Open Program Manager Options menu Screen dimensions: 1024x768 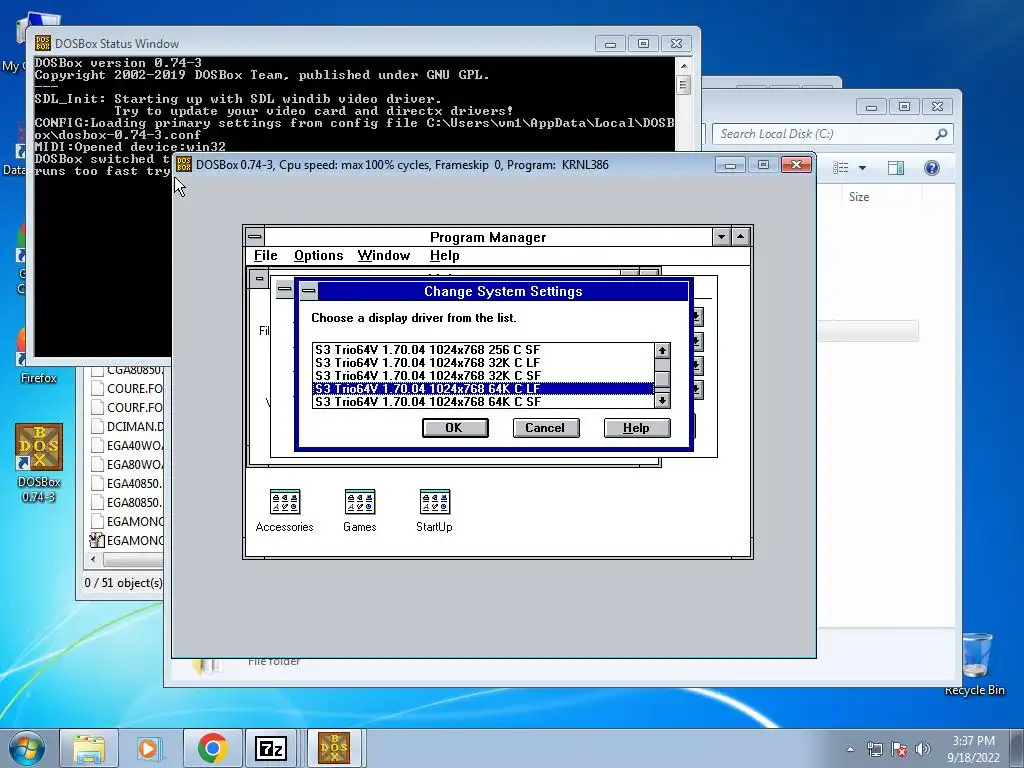click(x=319, y=255)
